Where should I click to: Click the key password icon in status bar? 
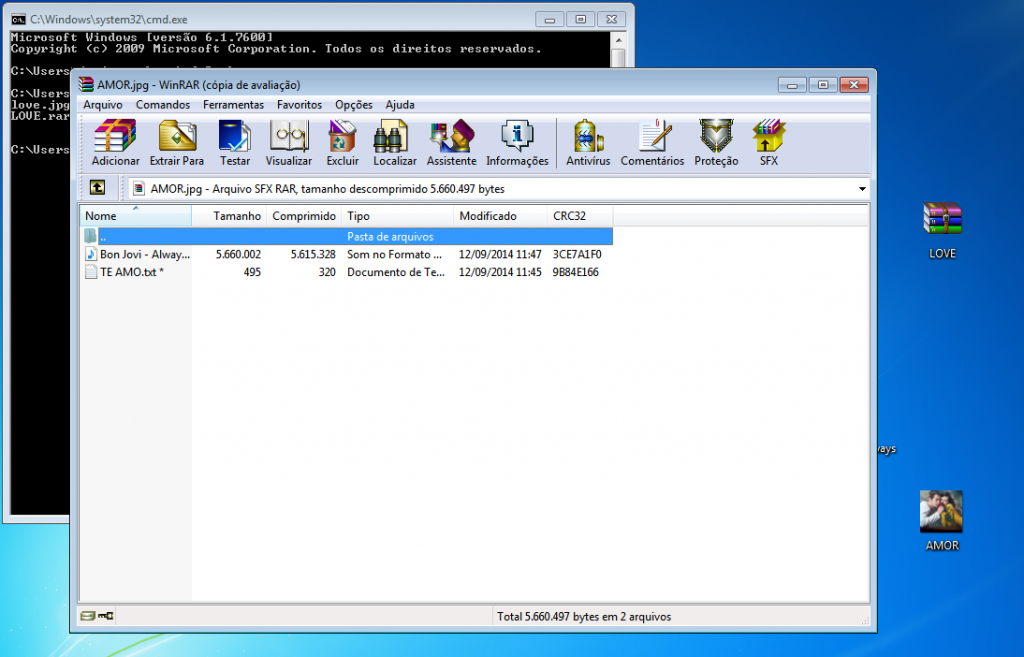[106, 616]
